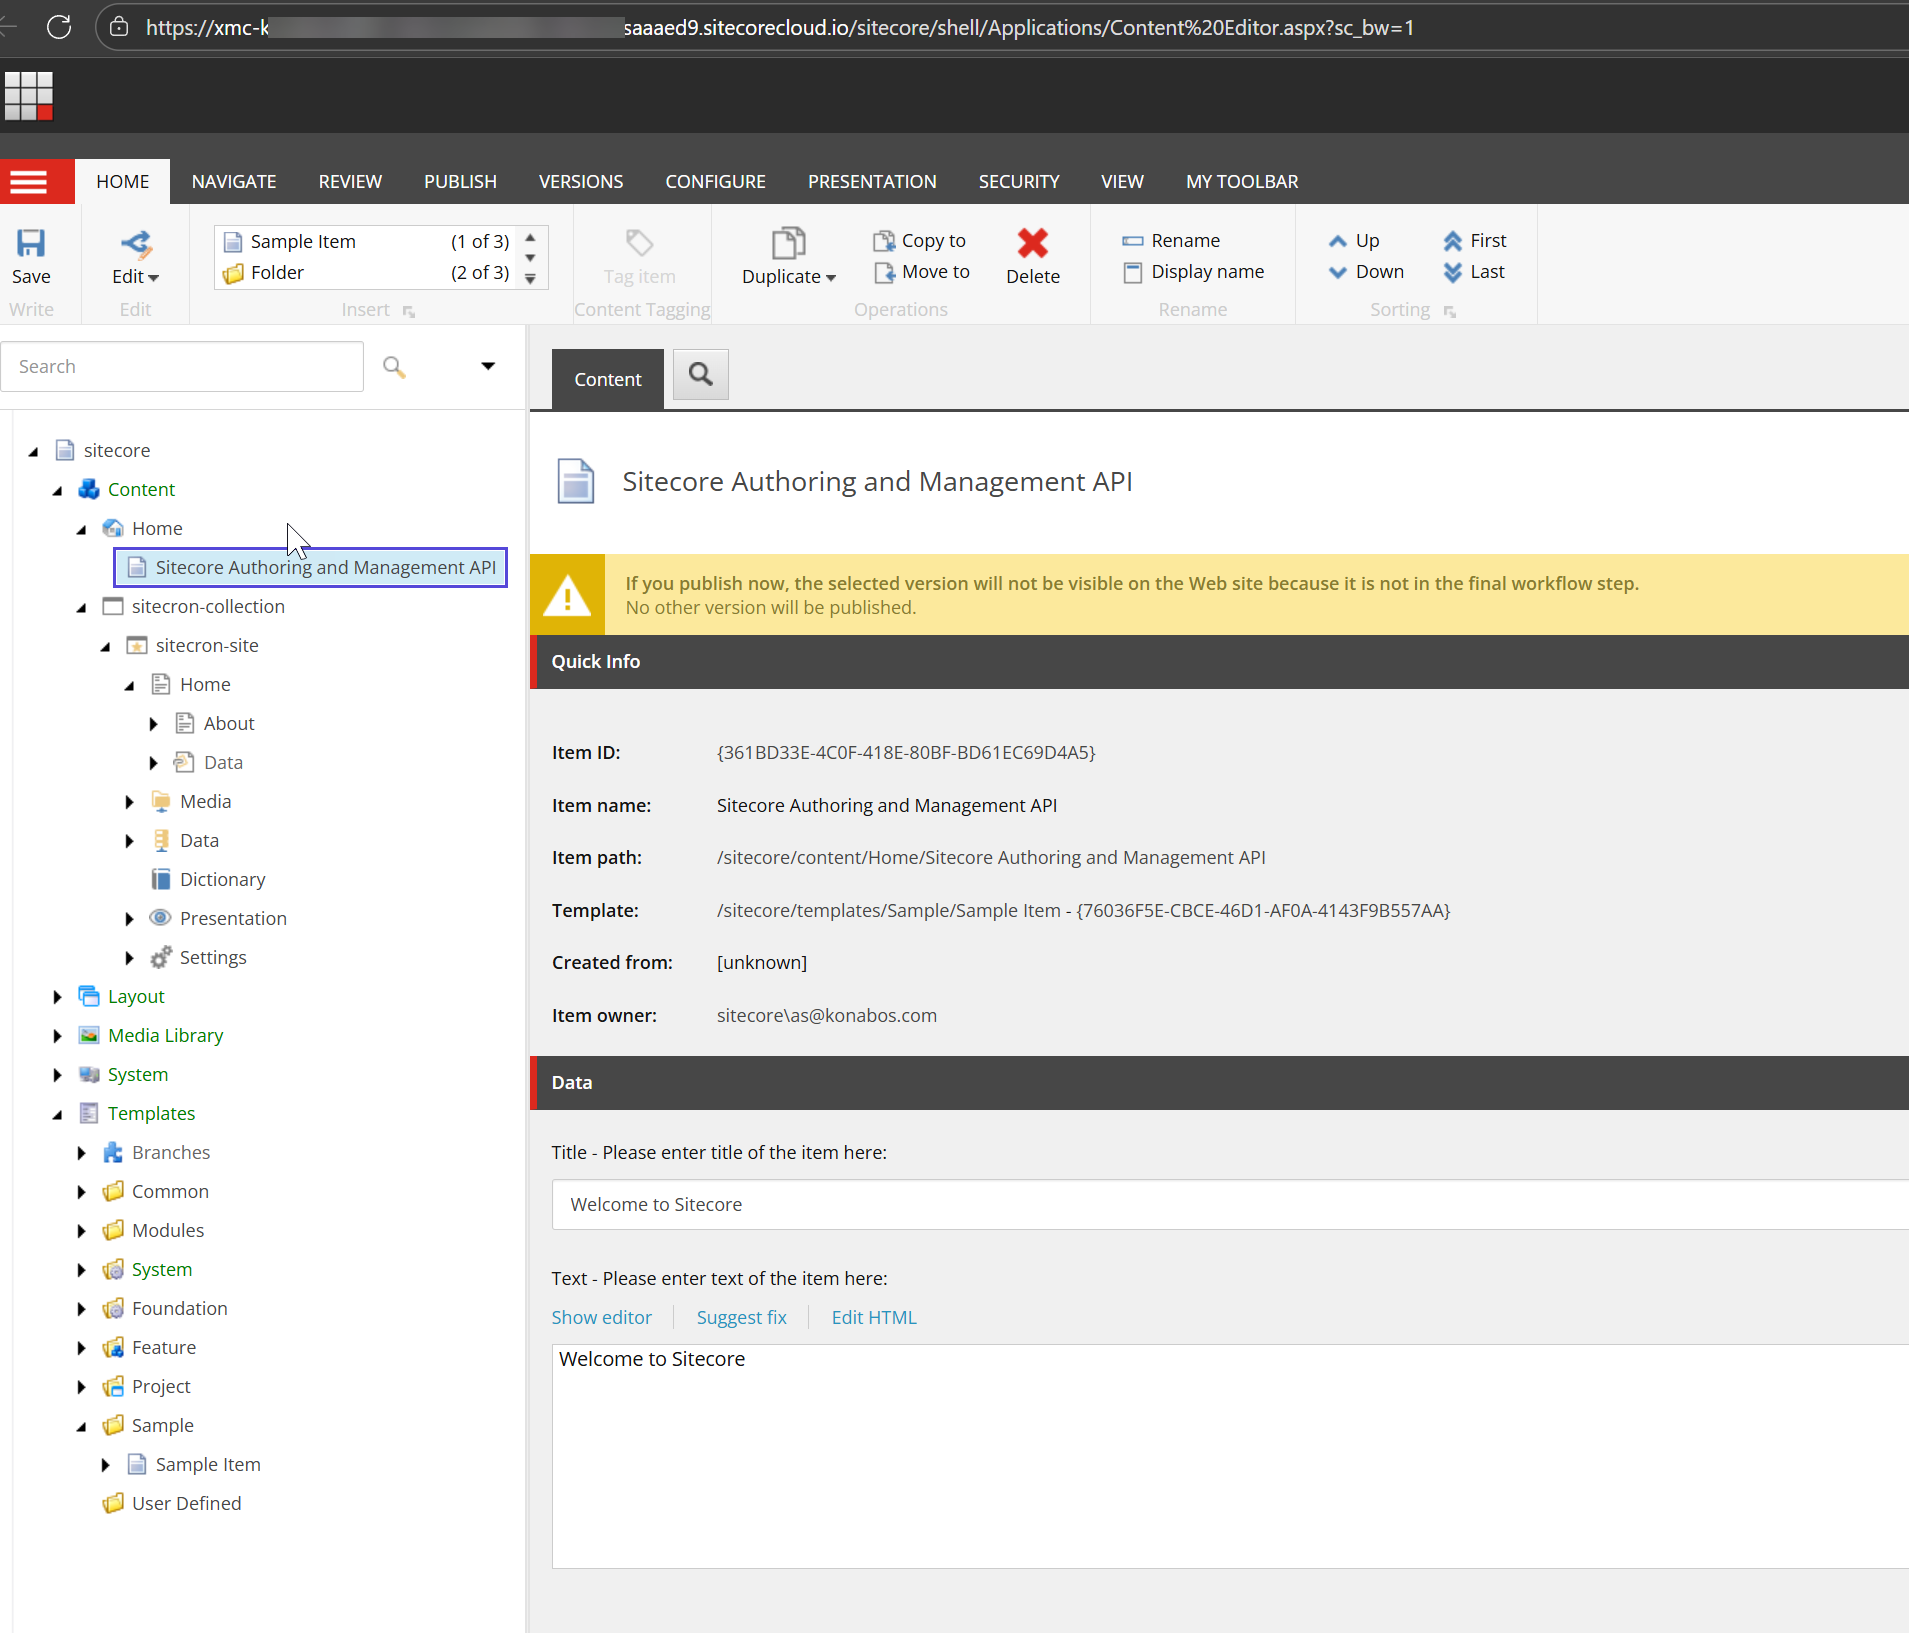Click the Save icon in the ribbon
The height and width of the screenshot is (1633, 1909).
31,244
